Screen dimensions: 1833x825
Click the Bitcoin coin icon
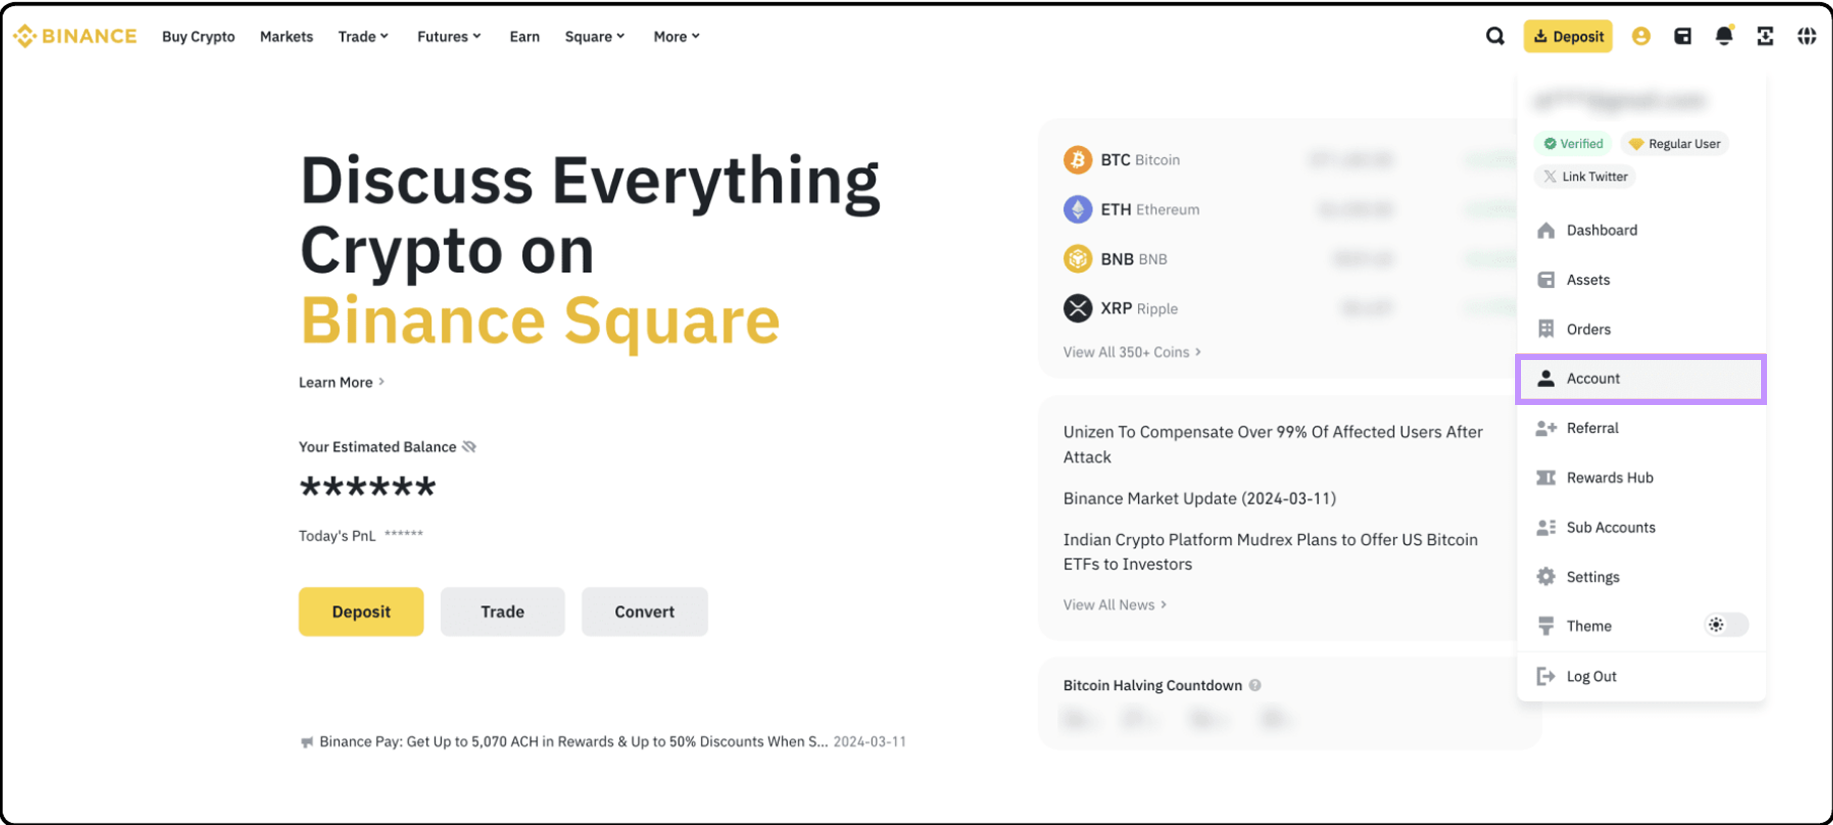pyautogui.click(x=1077, y=159)
